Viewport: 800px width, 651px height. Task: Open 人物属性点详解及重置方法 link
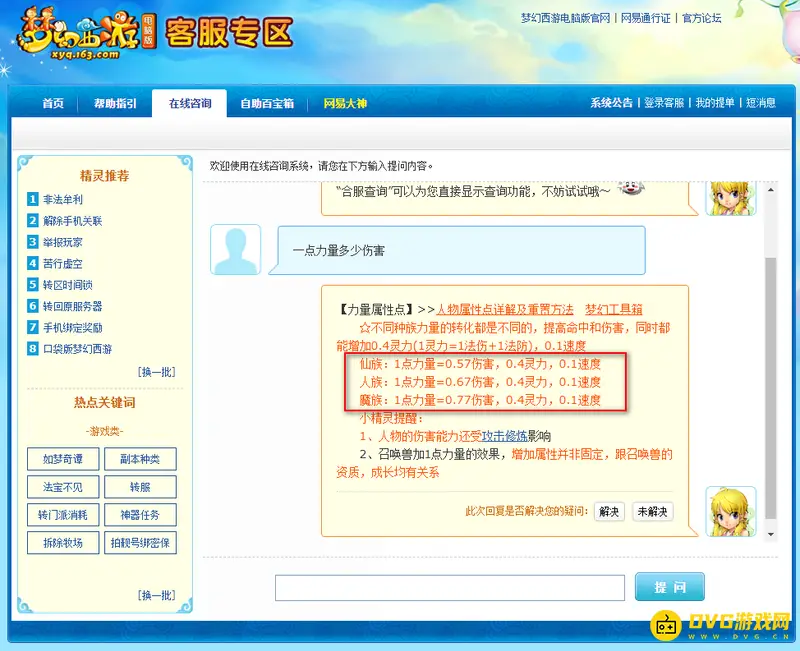(x=505, y=309)
